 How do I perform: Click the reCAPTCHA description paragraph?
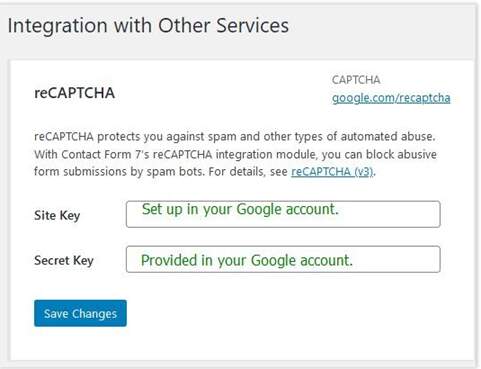235,154
